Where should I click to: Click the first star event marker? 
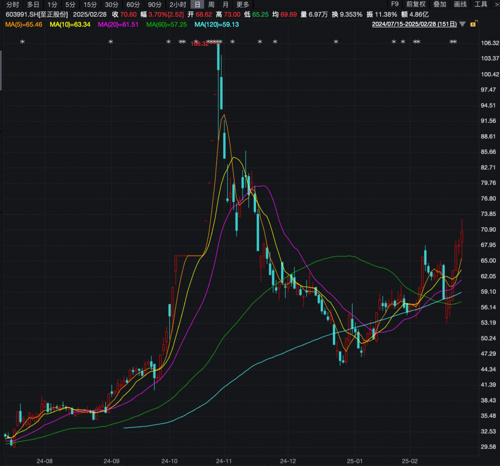click(x=22, y=42)
